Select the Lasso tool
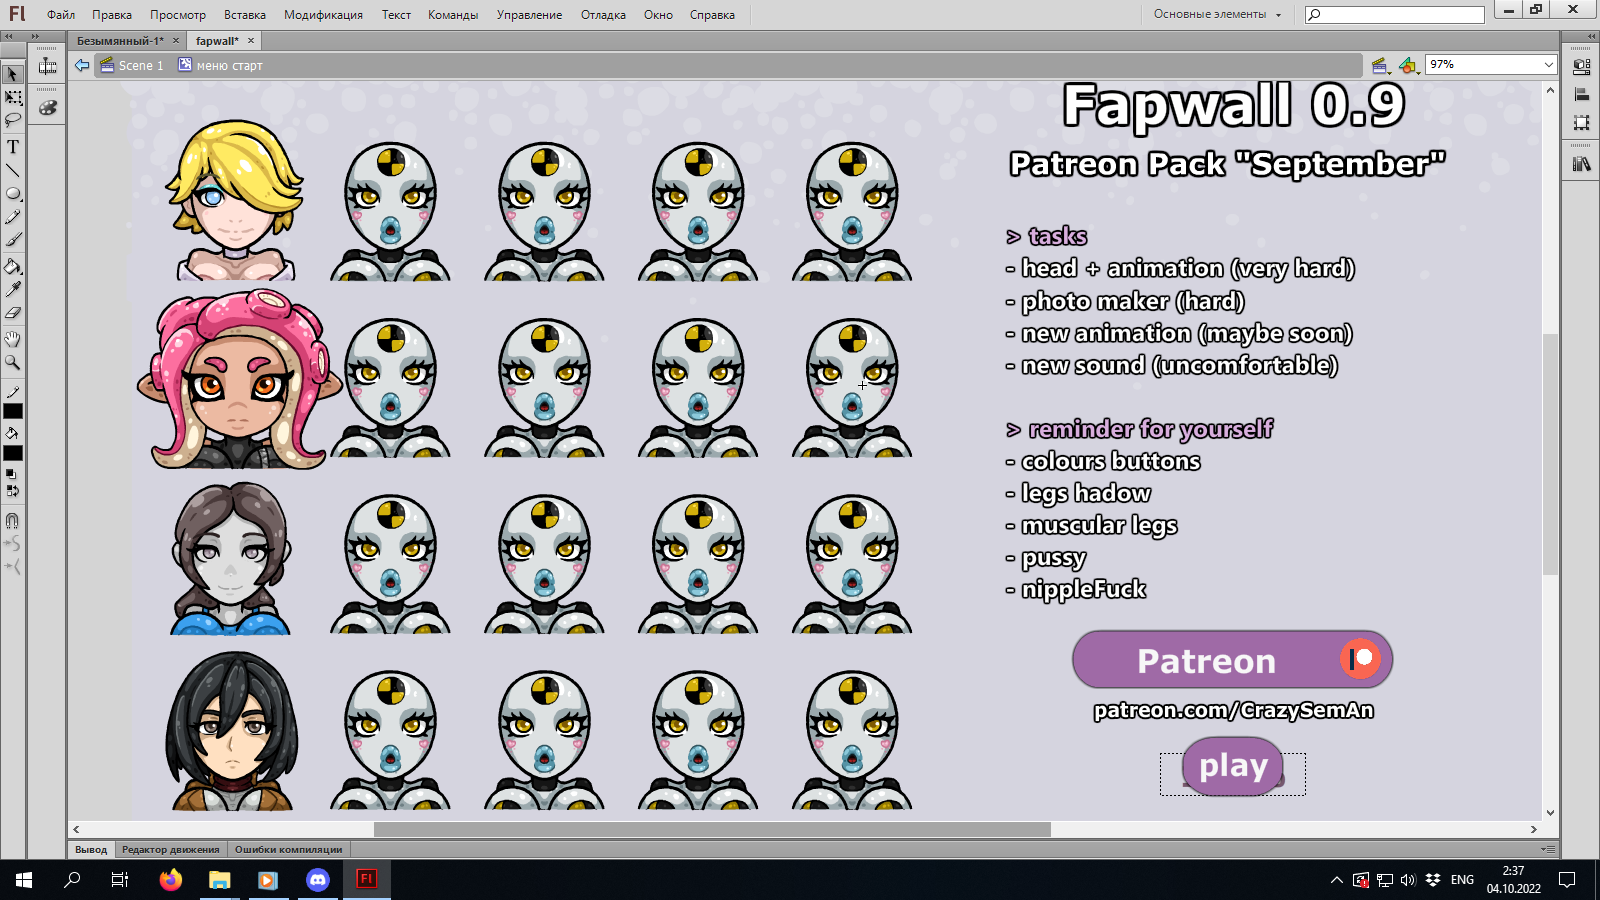The image size is (1600, 900). pos(13,121)
